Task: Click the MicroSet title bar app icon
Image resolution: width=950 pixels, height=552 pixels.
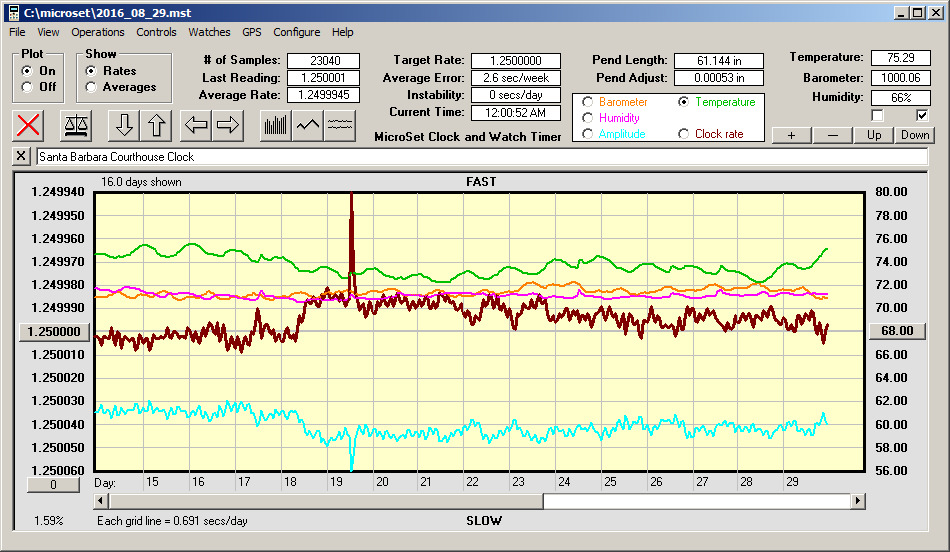Action: pyautogui.click(x=13, y=13)
